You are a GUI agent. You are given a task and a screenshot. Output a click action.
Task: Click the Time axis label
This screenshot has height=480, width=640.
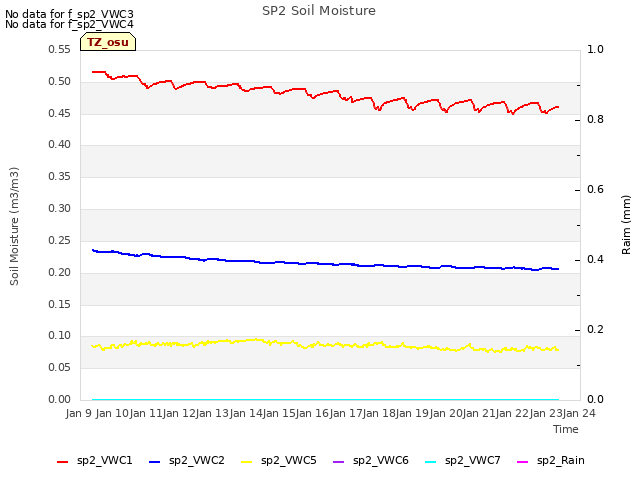click(x=566, y=429)
